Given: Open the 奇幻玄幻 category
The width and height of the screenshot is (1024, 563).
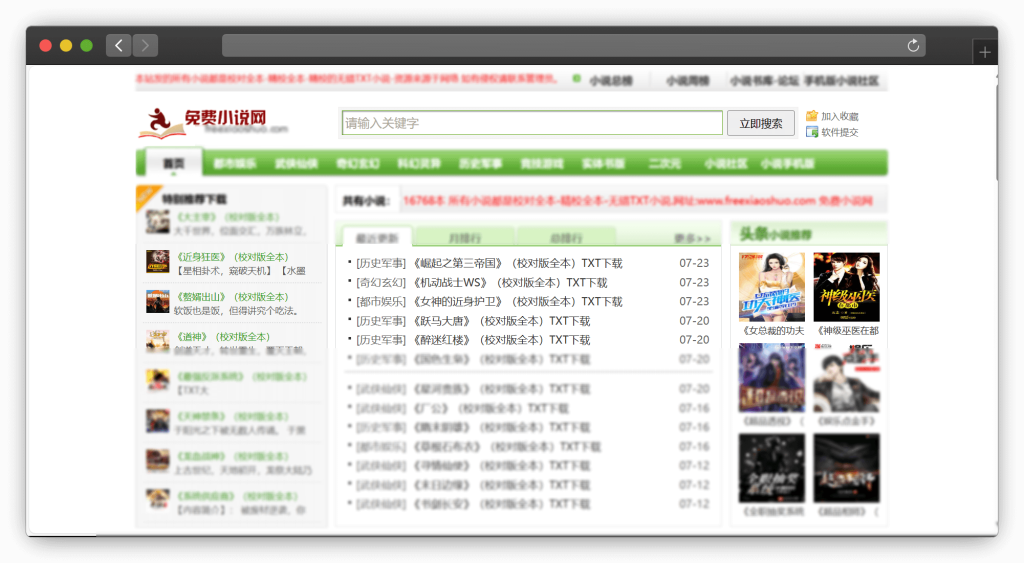Looking at the screenshot, I should tap(358, 163).
